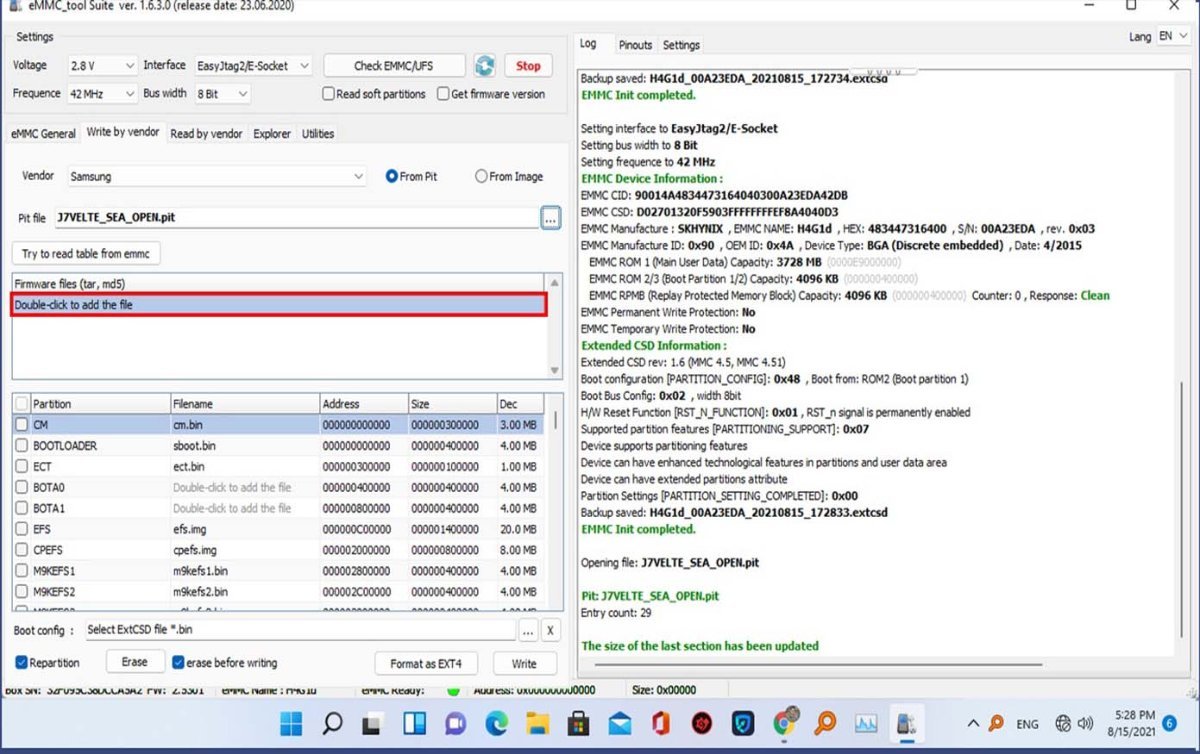
Task: Open the Interface dropdown
Action: pyautogui.click(x=253, y=66)
